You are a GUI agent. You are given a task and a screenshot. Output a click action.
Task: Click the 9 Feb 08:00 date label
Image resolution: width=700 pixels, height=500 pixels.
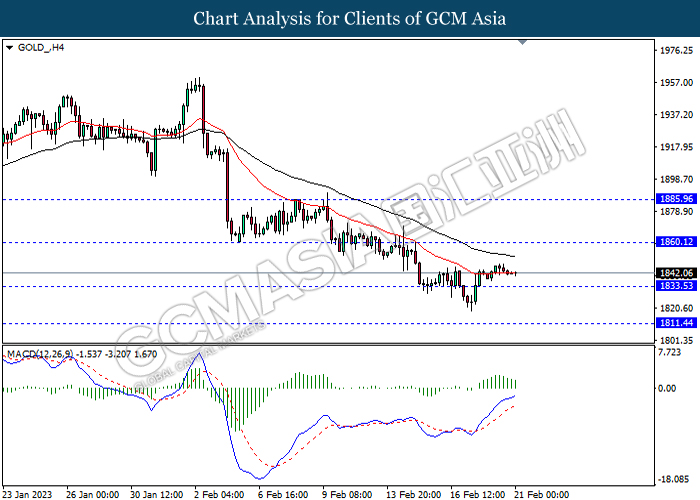point(347,494)
